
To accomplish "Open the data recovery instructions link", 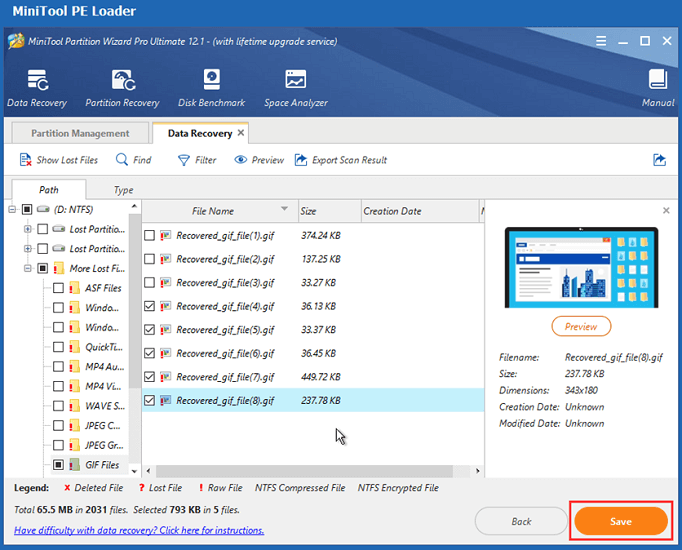I will click(139, 530).
